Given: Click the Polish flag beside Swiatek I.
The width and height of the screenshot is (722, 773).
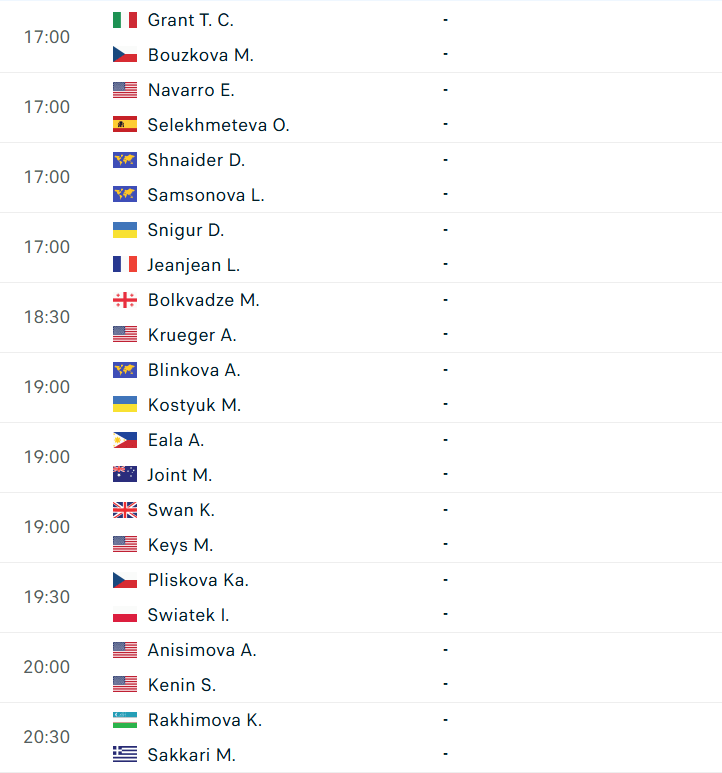Looking at the screenshot, I should [125, 615].
